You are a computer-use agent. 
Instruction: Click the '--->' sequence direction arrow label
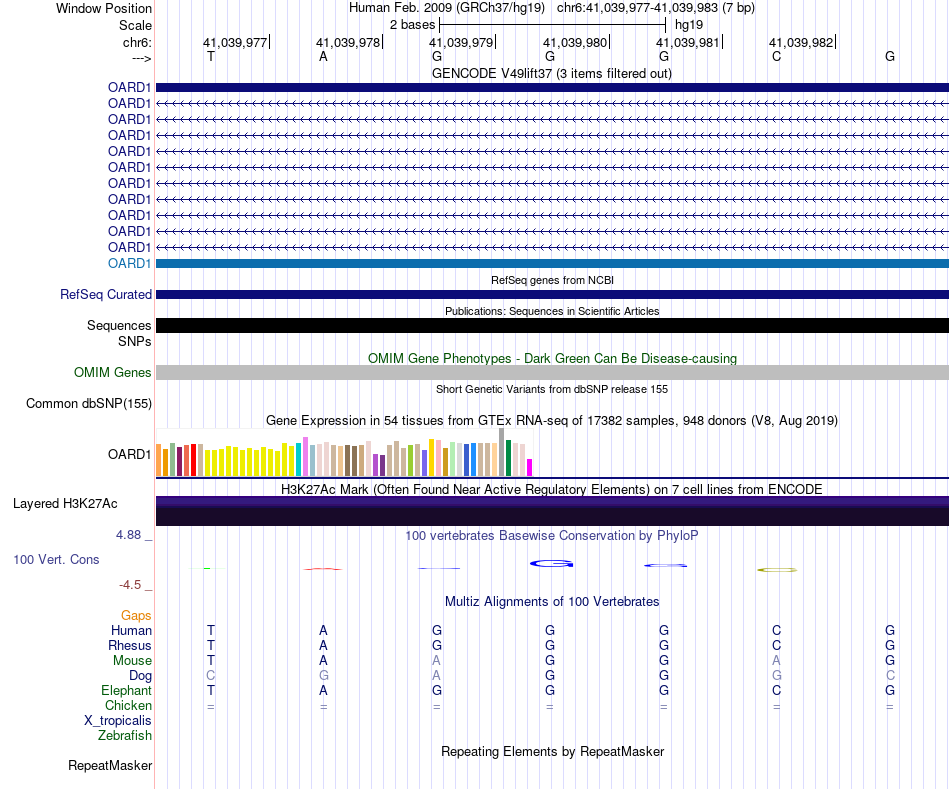click(x=141, y=58)
